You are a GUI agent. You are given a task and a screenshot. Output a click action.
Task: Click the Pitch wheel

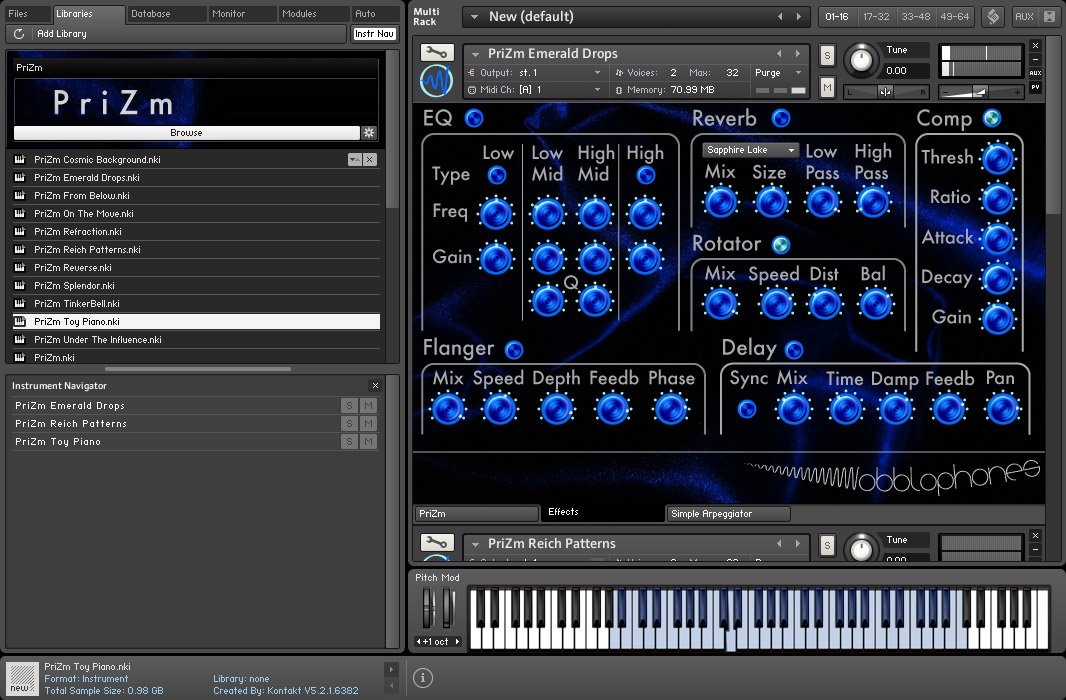click(428, 608)
